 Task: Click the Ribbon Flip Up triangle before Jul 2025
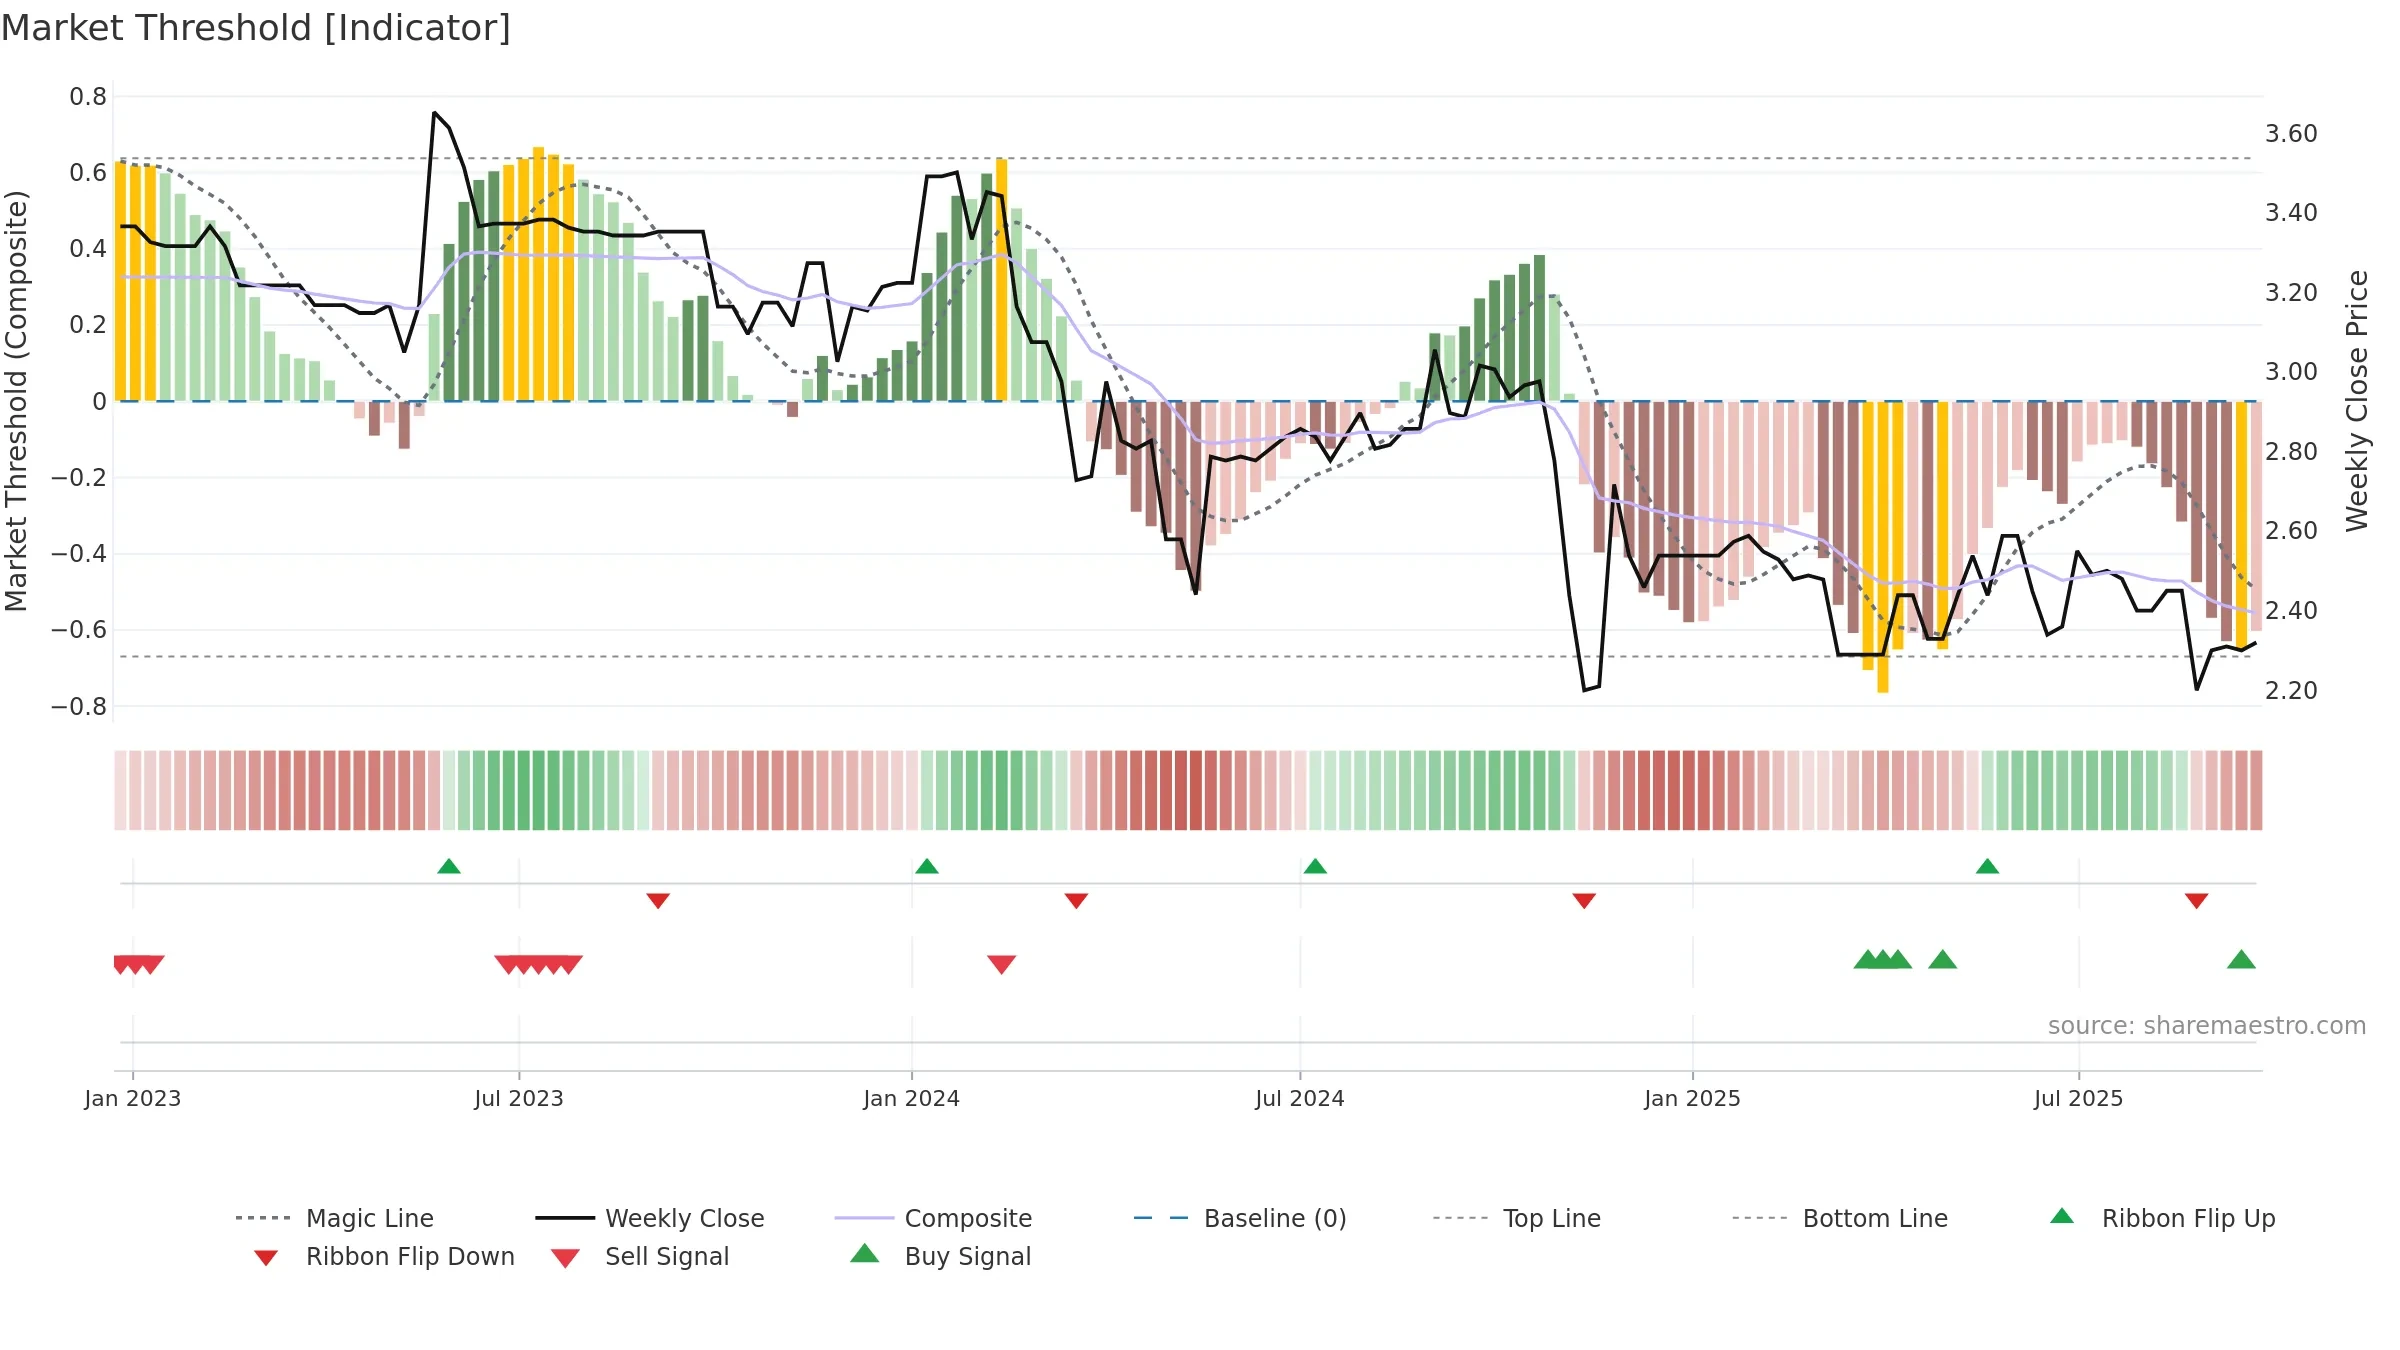point(1987,866)
